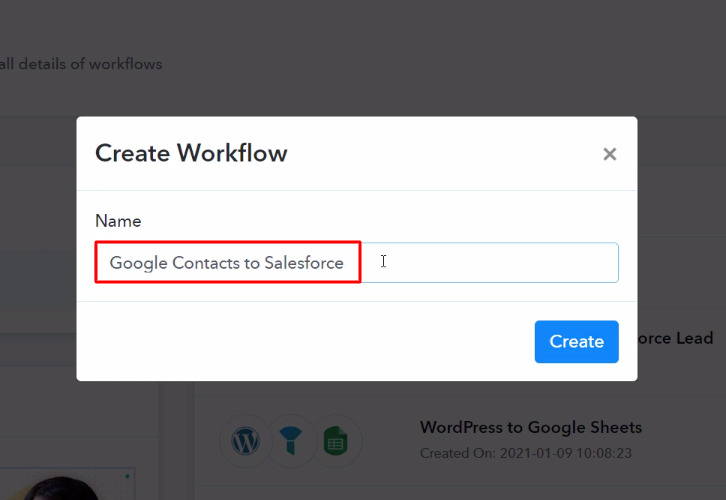Click the 'Create Workflow' dialog title
The image size is (726, 500).
pyautogui.click(x=191, y=153)
